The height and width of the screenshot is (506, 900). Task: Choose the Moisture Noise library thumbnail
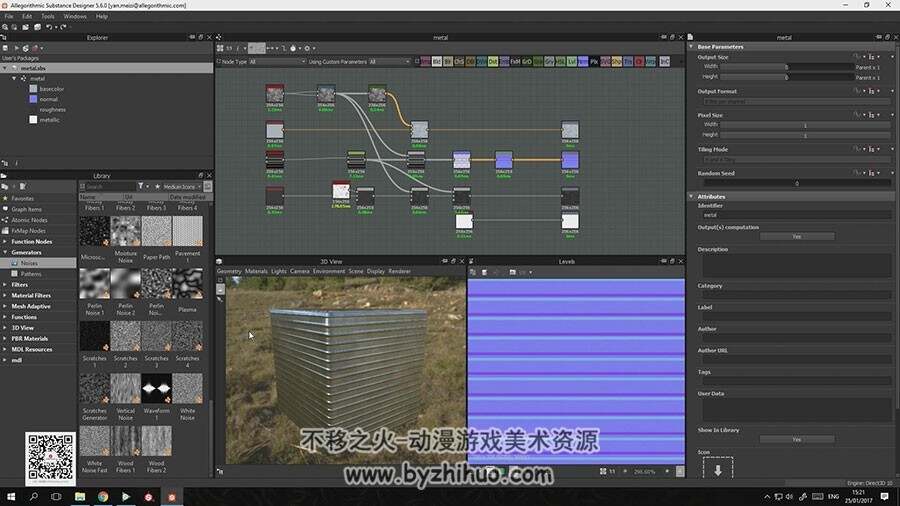pyautogui.click(x=125, y=231)
